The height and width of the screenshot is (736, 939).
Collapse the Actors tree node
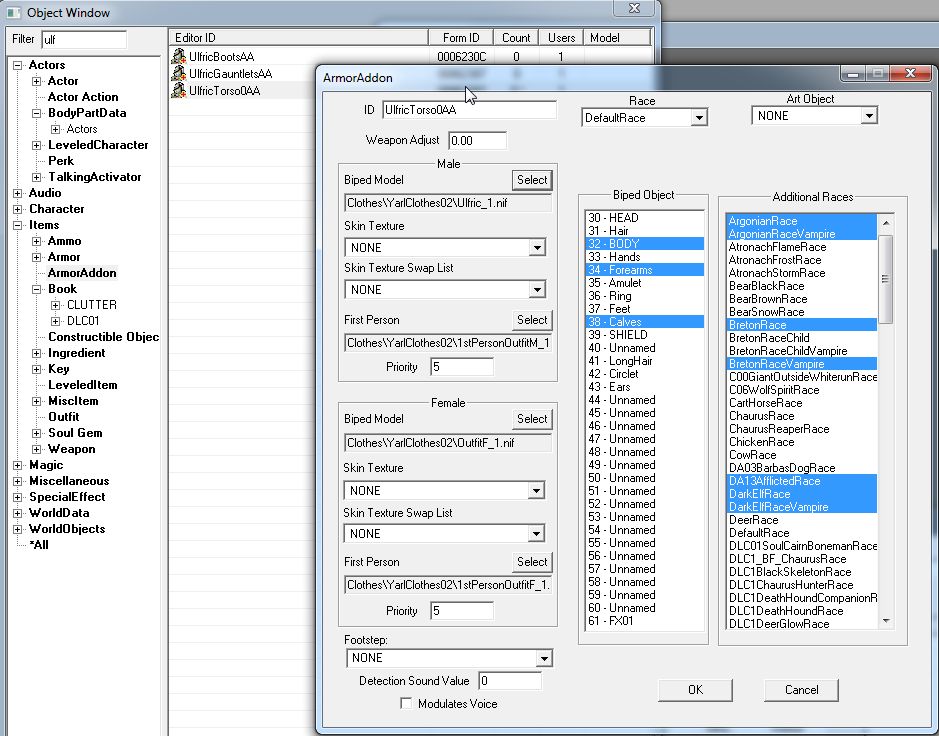click(18, 65)
